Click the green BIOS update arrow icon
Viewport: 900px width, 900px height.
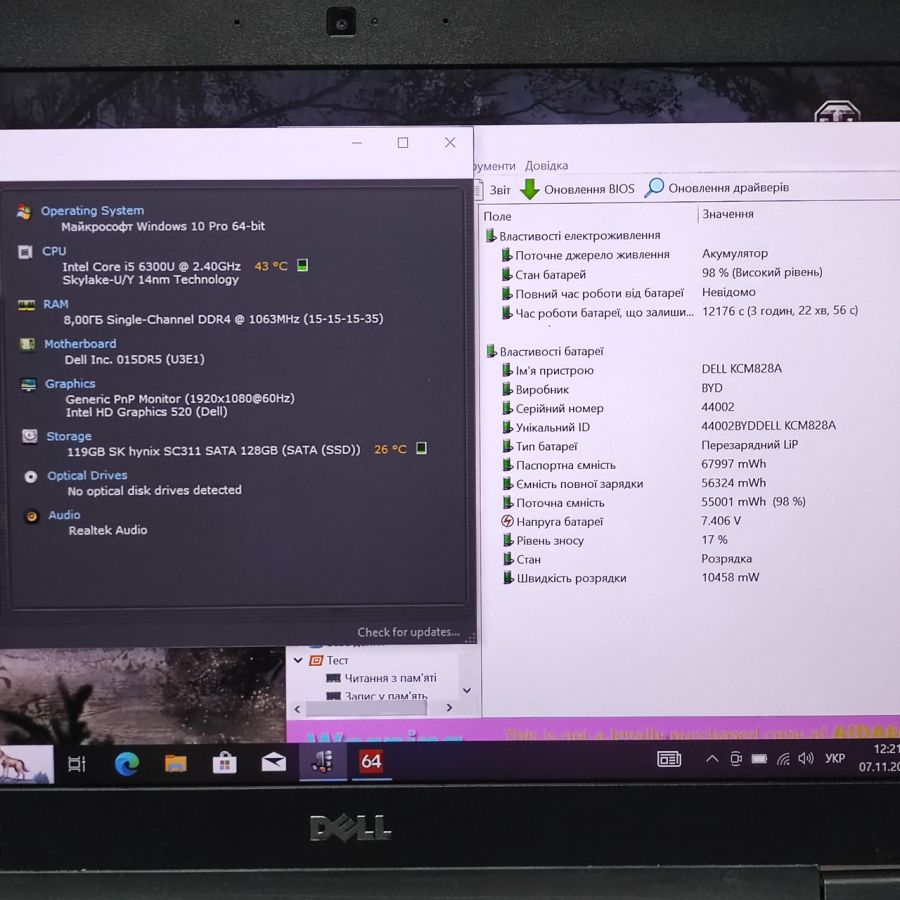click(x=530, y=189)
